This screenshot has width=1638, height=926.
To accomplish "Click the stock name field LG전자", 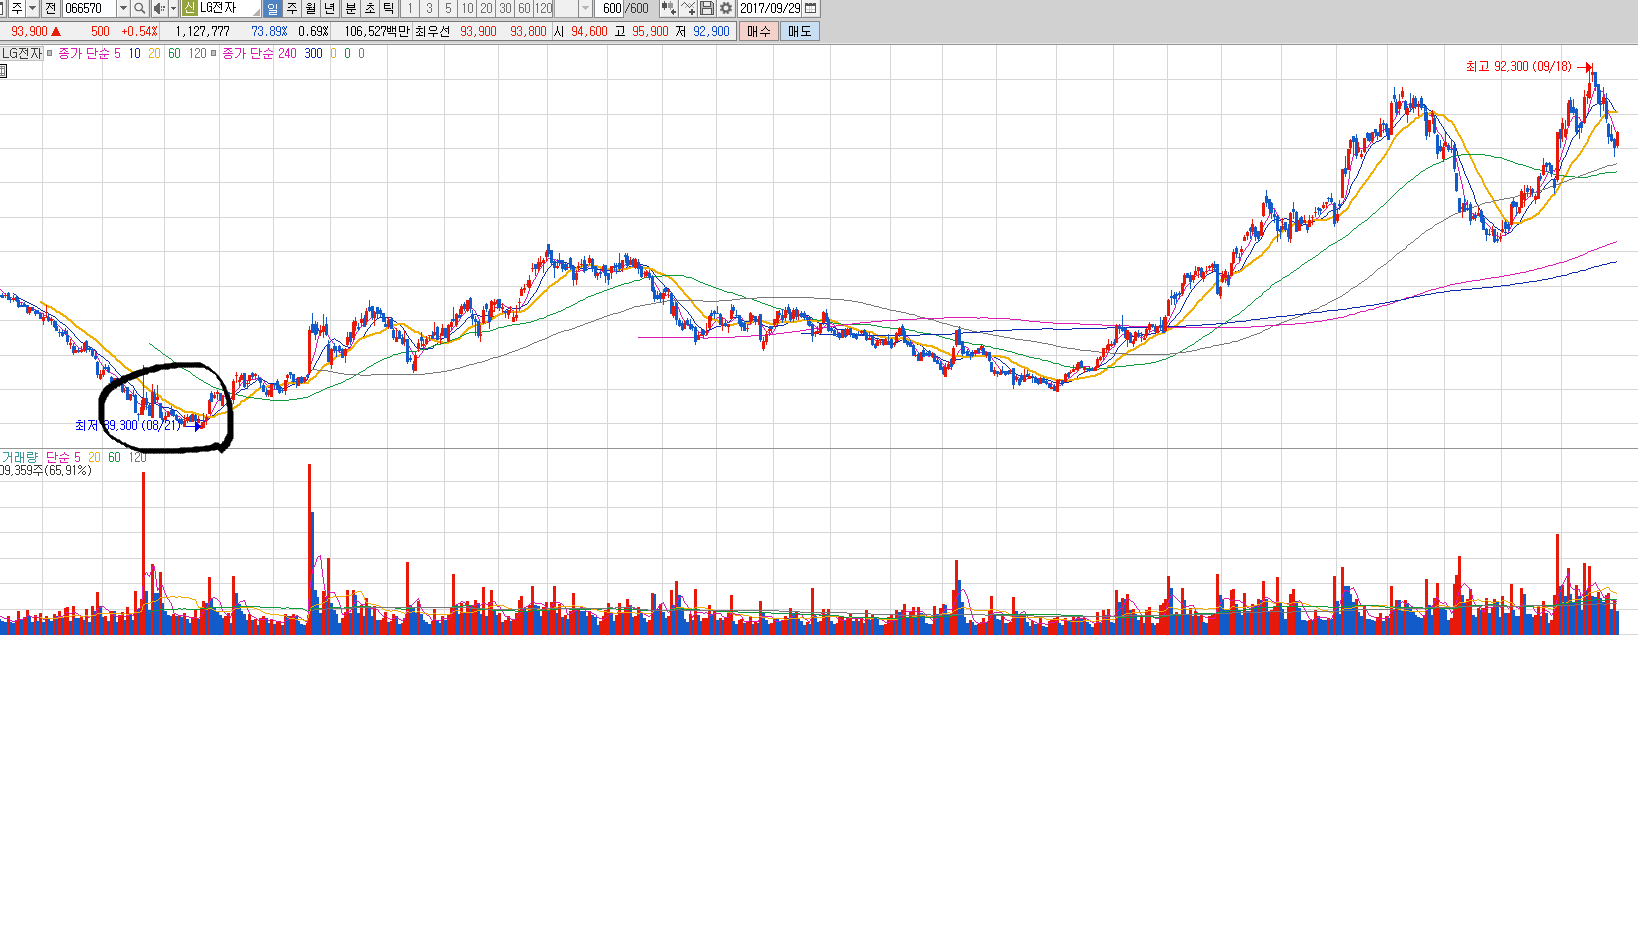I will pos(229,8).
